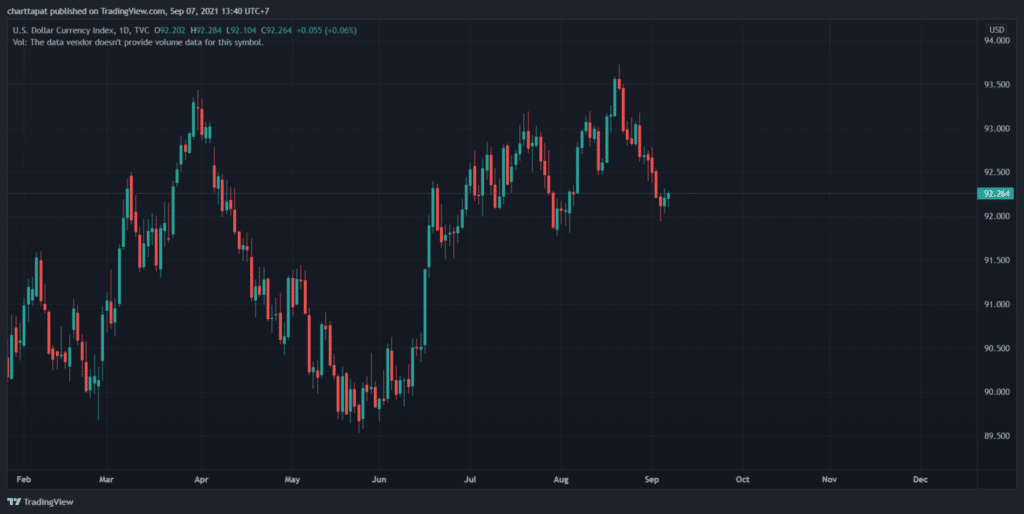Select the Jun label on time axis
1024x514 pixels.
379,480
